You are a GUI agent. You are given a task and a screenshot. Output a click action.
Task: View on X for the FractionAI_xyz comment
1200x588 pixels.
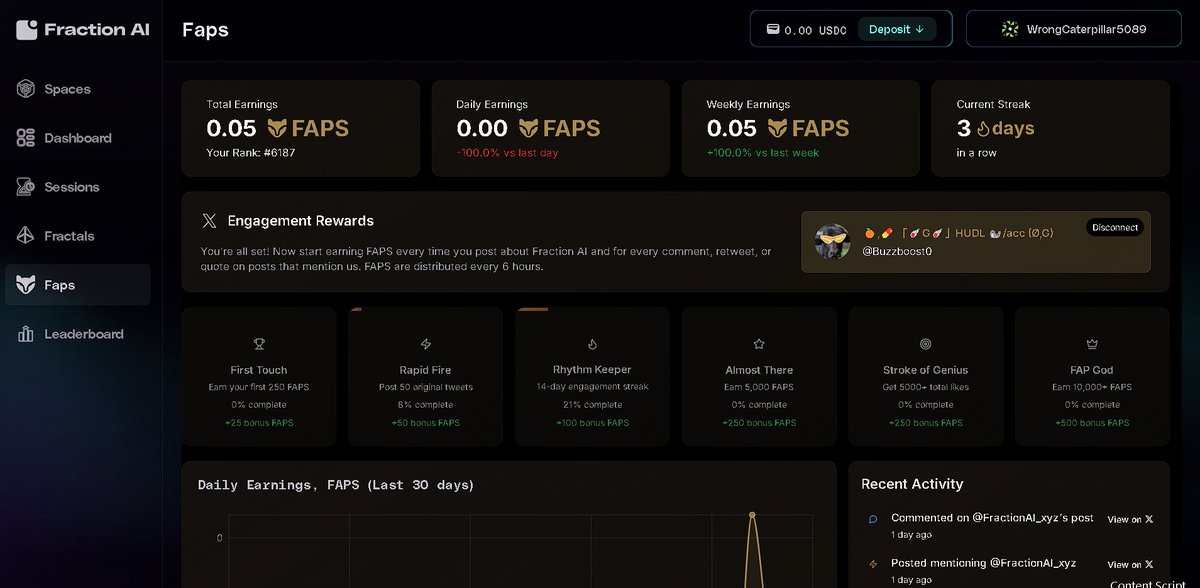[1130, 519]
